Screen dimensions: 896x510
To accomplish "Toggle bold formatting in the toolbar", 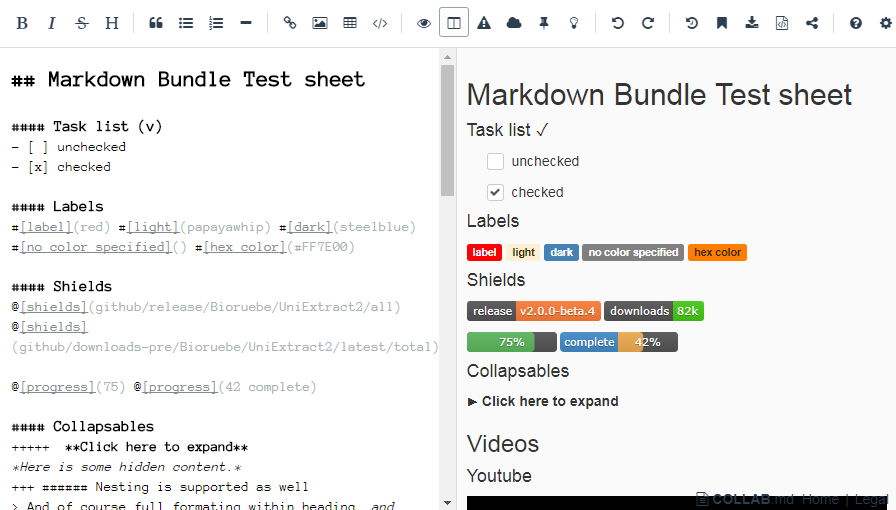I will 22,23.
